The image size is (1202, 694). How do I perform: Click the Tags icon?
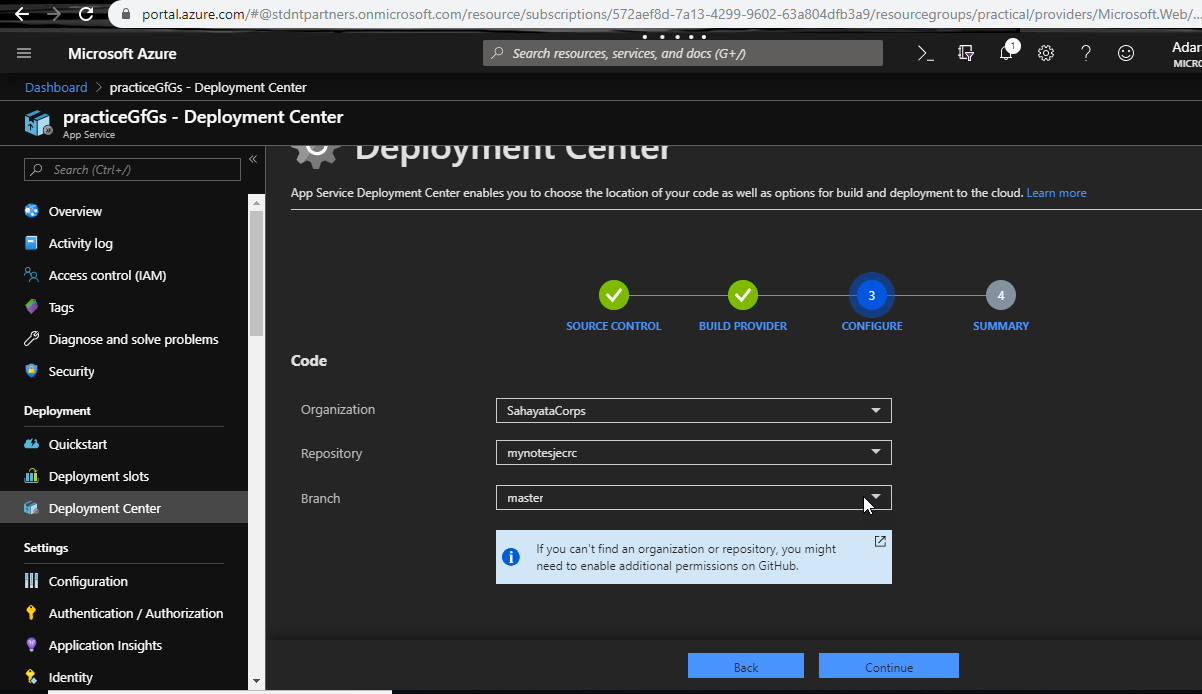click(x=31, y=307)
